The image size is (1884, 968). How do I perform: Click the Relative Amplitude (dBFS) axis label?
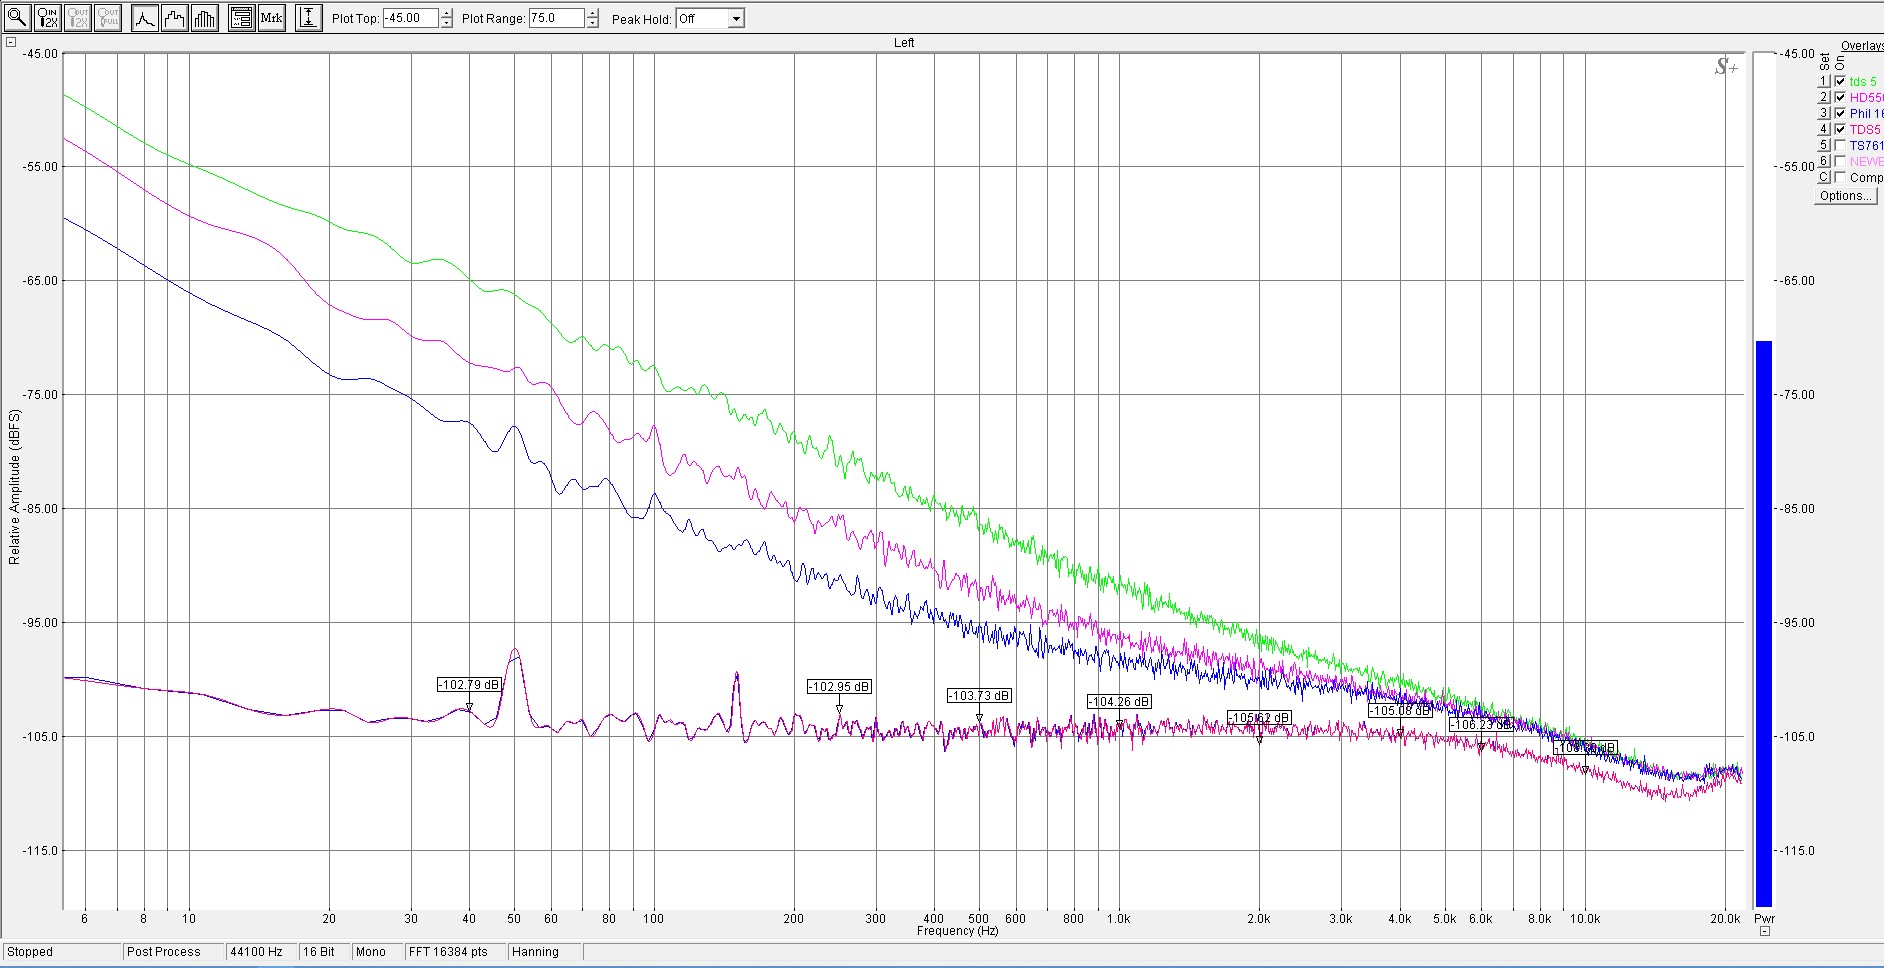(x=14, y=487)
